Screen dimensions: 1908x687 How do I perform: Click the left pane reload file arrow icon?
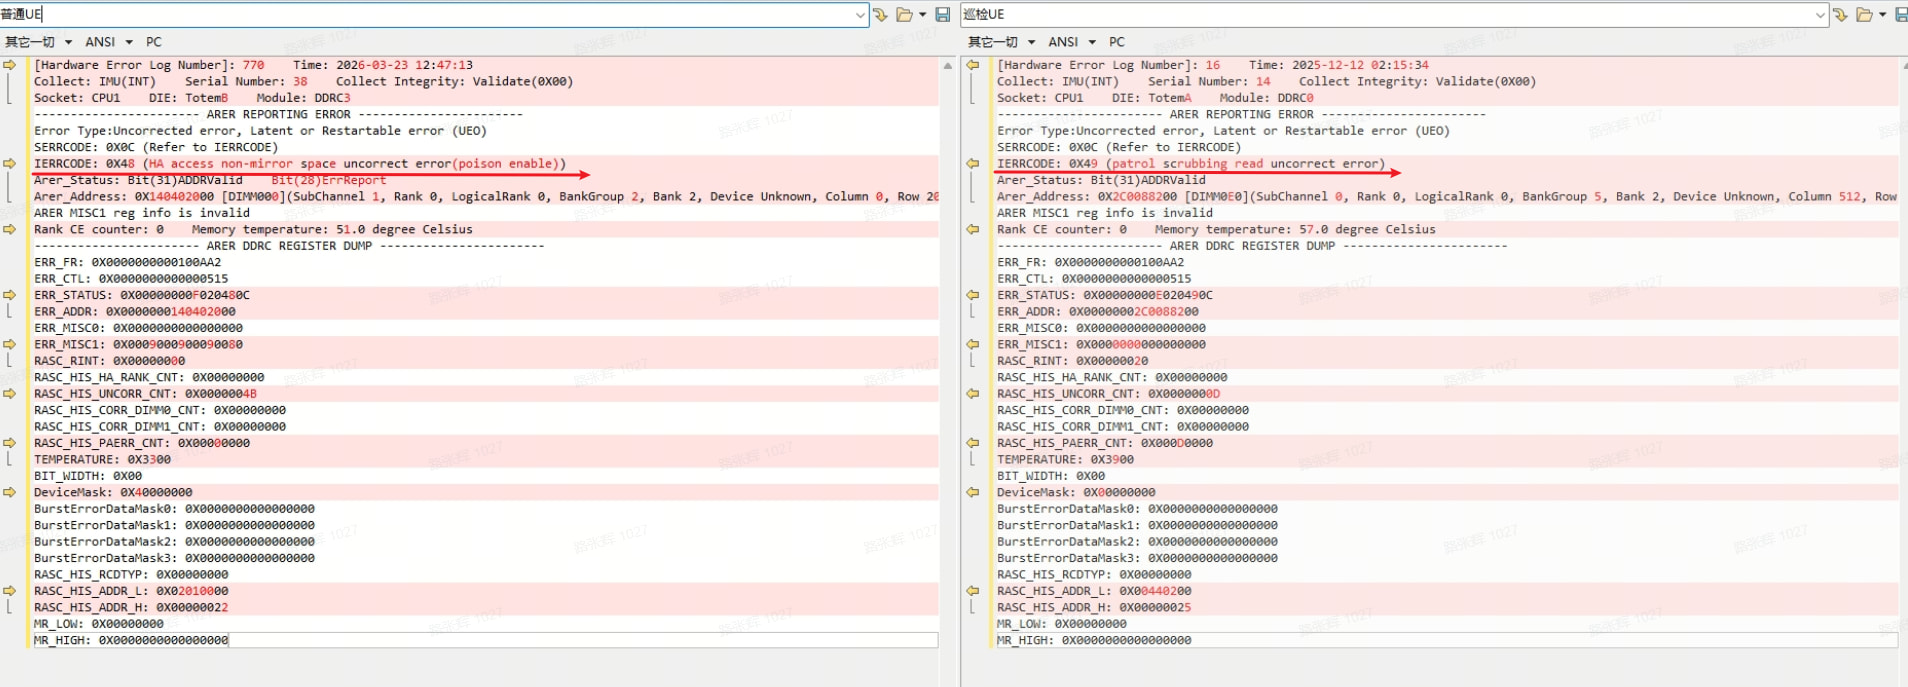[x=880, y=15]
